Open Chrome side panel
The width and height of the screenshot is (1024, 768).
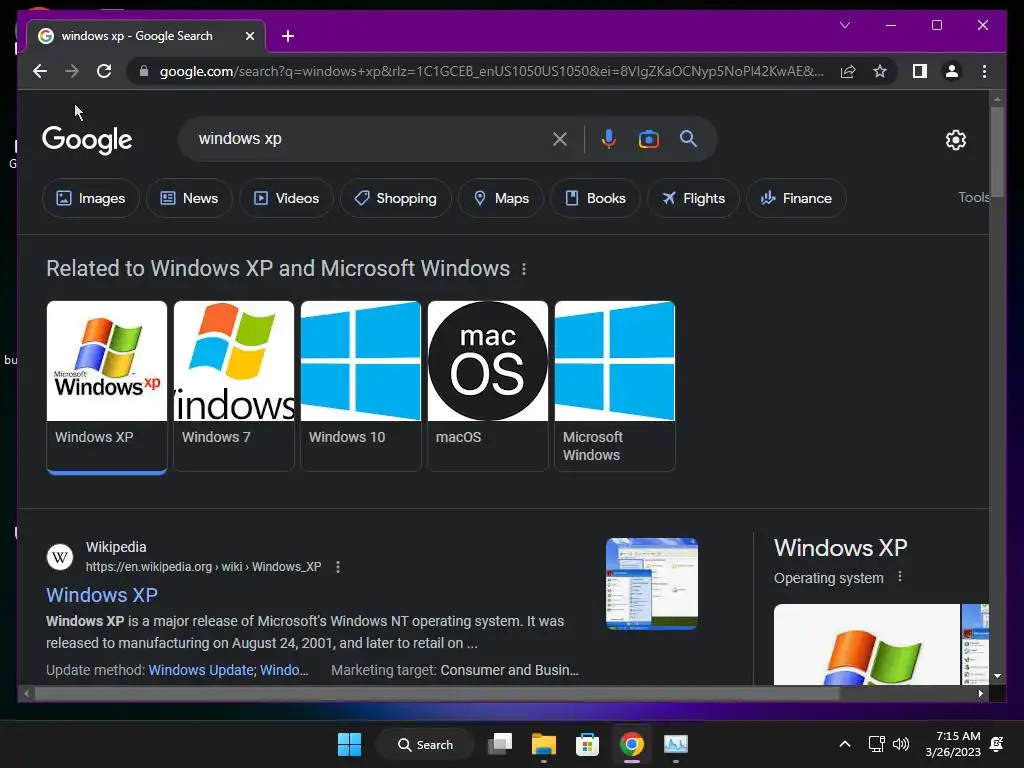pyautogui.click(x=920, y=71)
